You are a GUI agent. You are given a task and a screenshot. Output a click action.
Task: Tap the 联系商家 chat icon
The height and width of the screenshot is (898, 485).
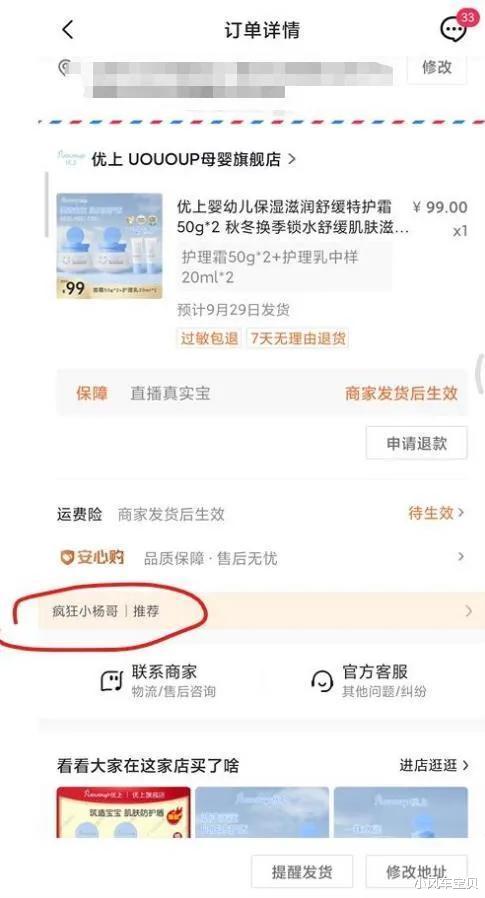pos(112,681)
